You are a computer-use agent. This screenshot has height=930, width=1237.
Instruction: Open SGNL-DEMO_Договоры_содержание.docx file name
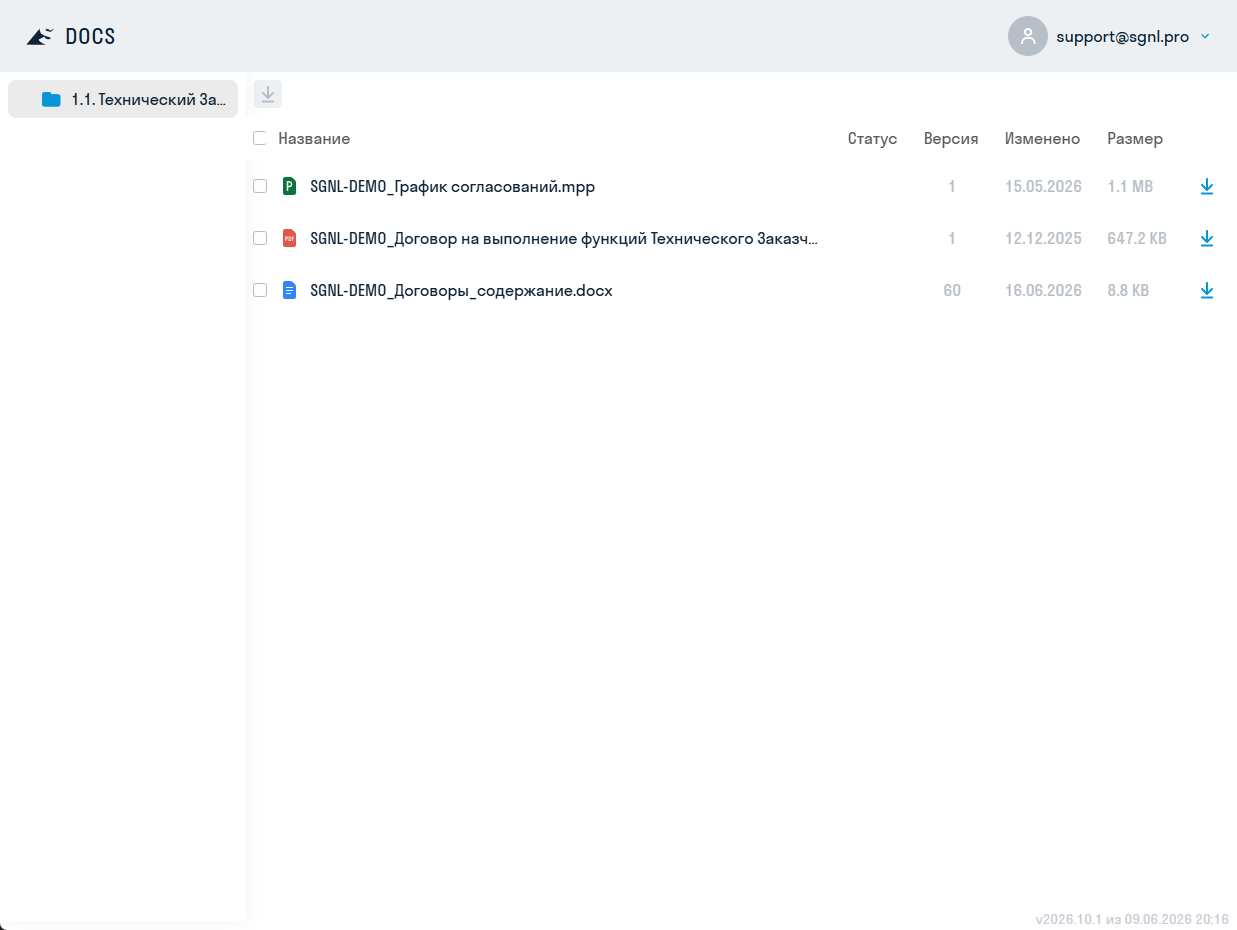[x=461, y=291]
